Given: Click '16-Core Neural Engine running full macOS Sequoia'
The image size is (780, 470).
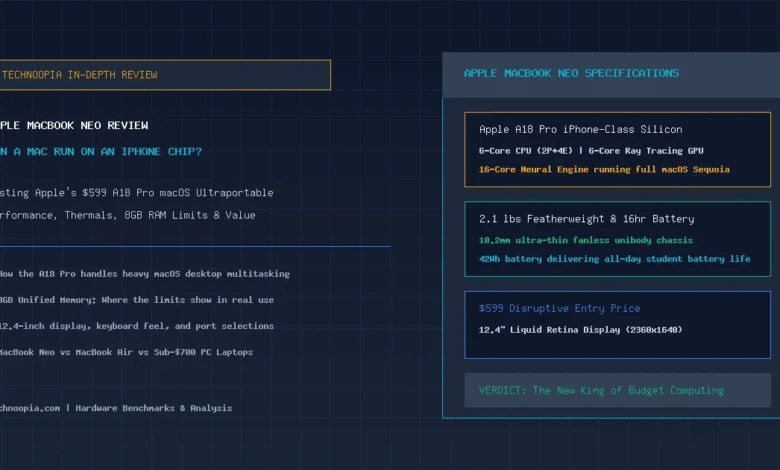Looking at the screenshot, I should [x=604, y=170].
